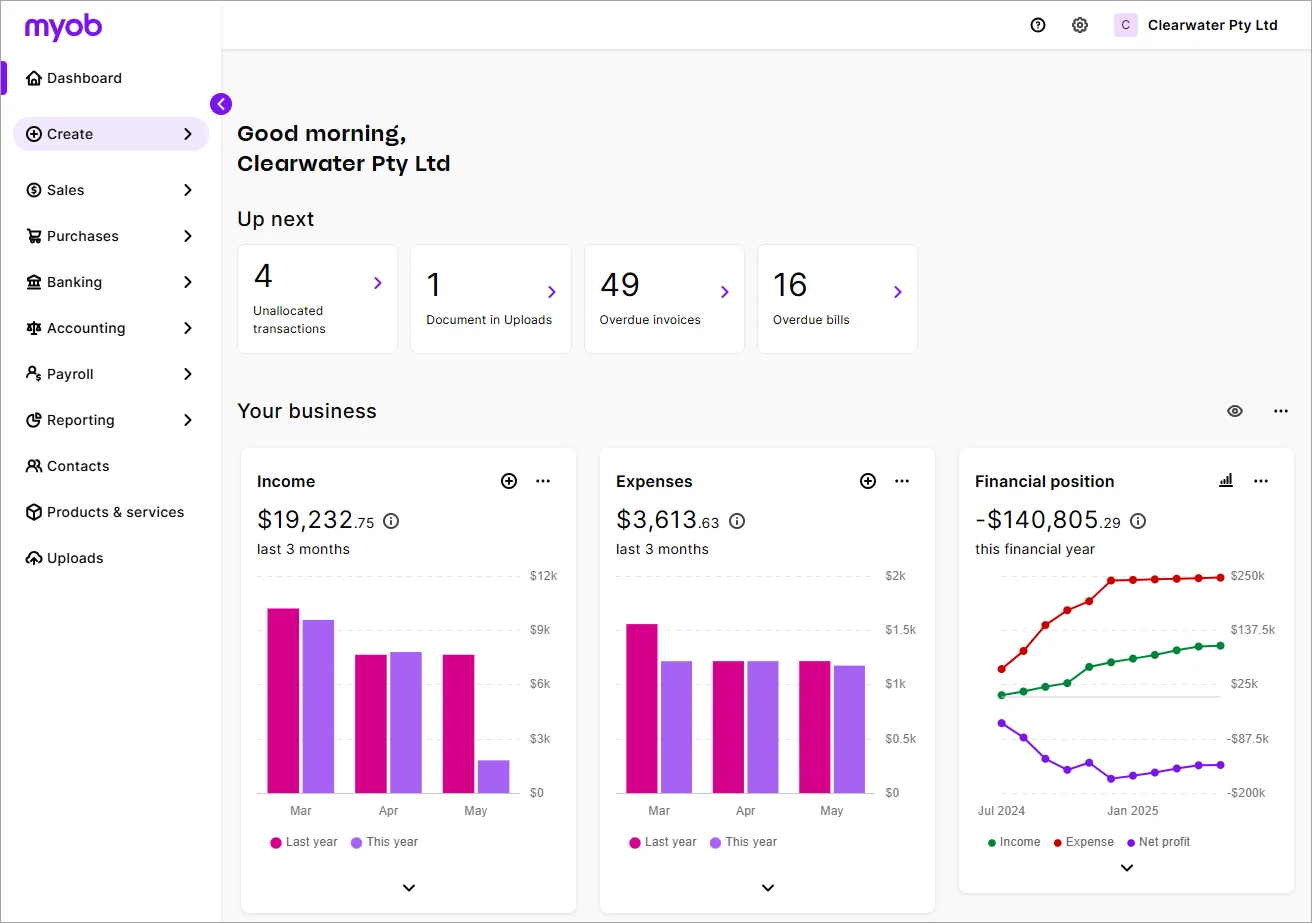Click the Accounting scales icon
The width and height of the screenshot is (1312, 923).
tap(34, 328)
